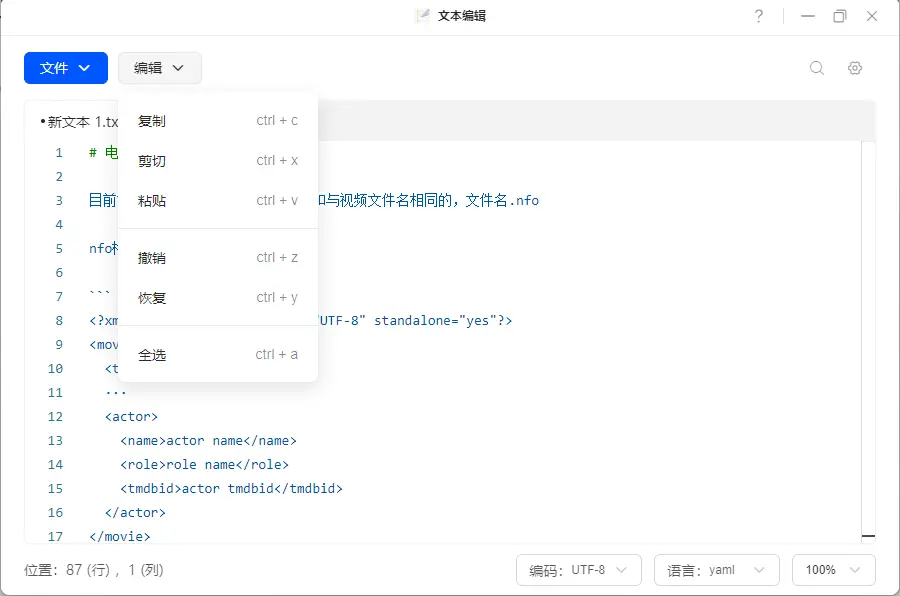Click the help question mark icon
This screenshot has height=596, width=900.
pos(759,16)
